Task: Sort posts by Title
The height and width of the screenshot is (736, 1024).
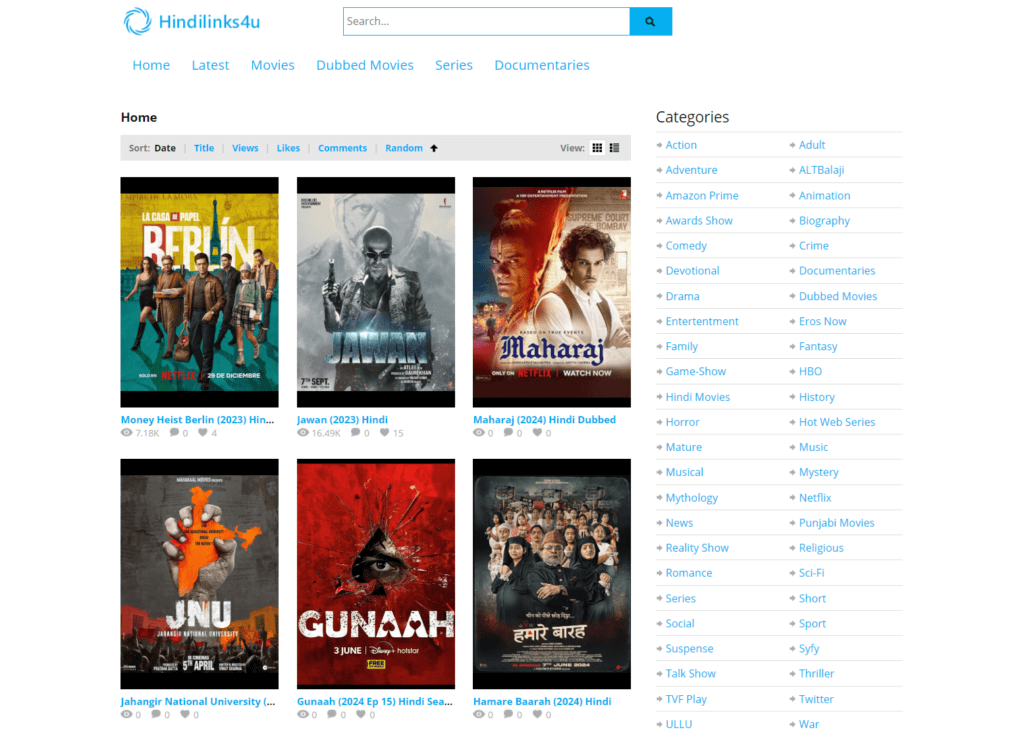Action: (204, 148)
